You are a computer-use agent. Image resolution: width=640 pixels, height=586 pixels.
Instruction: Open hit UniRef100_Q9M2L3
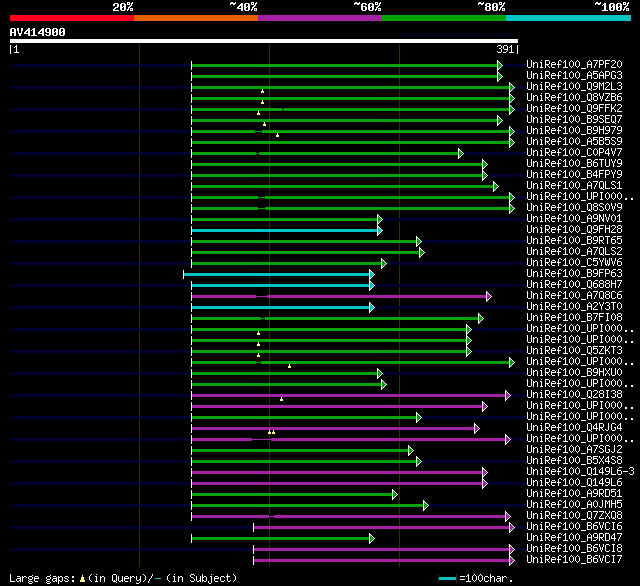[x=574, y=87]
